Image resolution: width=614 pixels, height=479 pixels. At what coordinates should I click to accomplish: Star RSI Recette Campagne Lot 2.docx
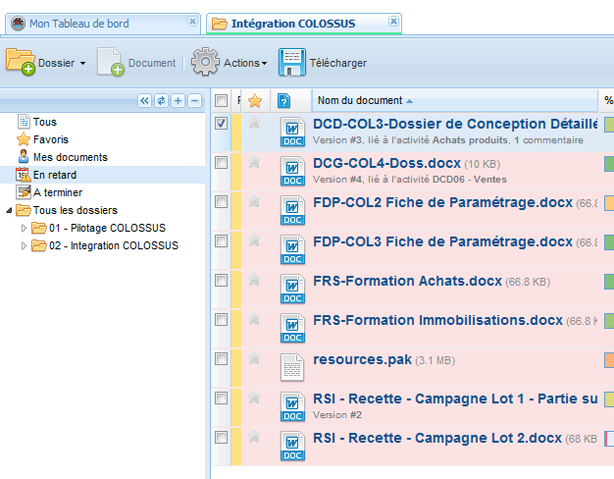point(255,436)
